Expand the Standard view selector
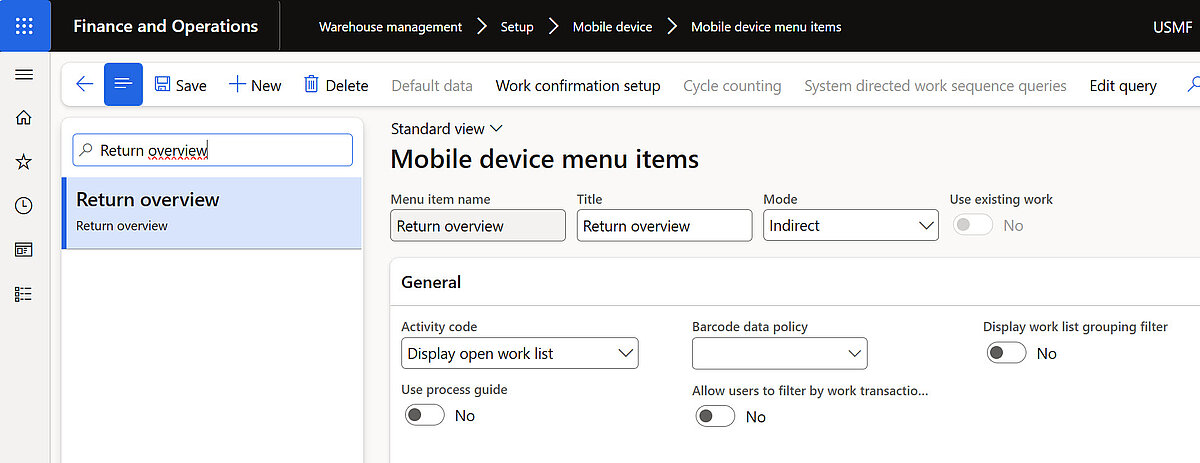This screenshot has height=463, width=1200. (x=446, y=128)
